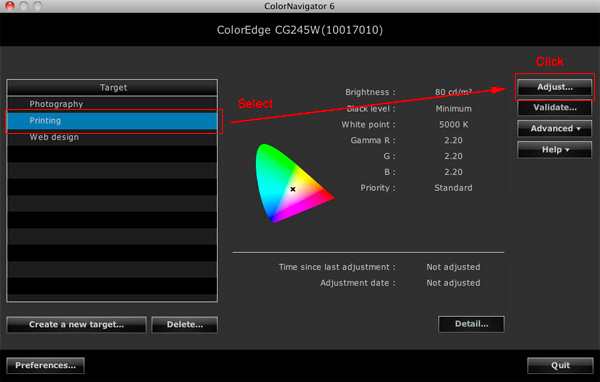Choose the Web design target
Screen dimensions: 600x382
click(x=112, y=137)
